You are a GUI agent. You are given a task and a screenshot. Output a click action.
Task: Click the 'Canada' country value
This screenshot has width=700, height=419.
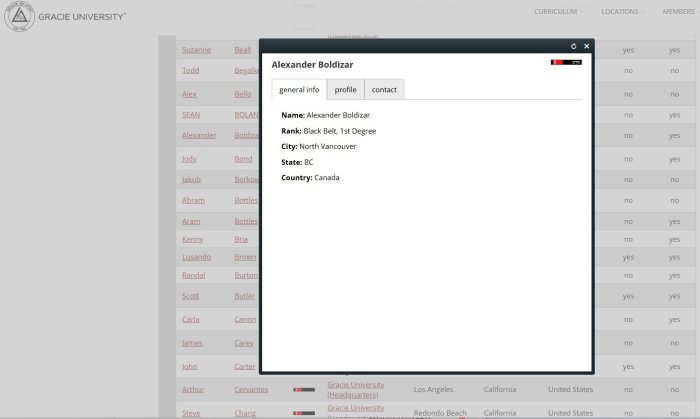pos(327,178)
